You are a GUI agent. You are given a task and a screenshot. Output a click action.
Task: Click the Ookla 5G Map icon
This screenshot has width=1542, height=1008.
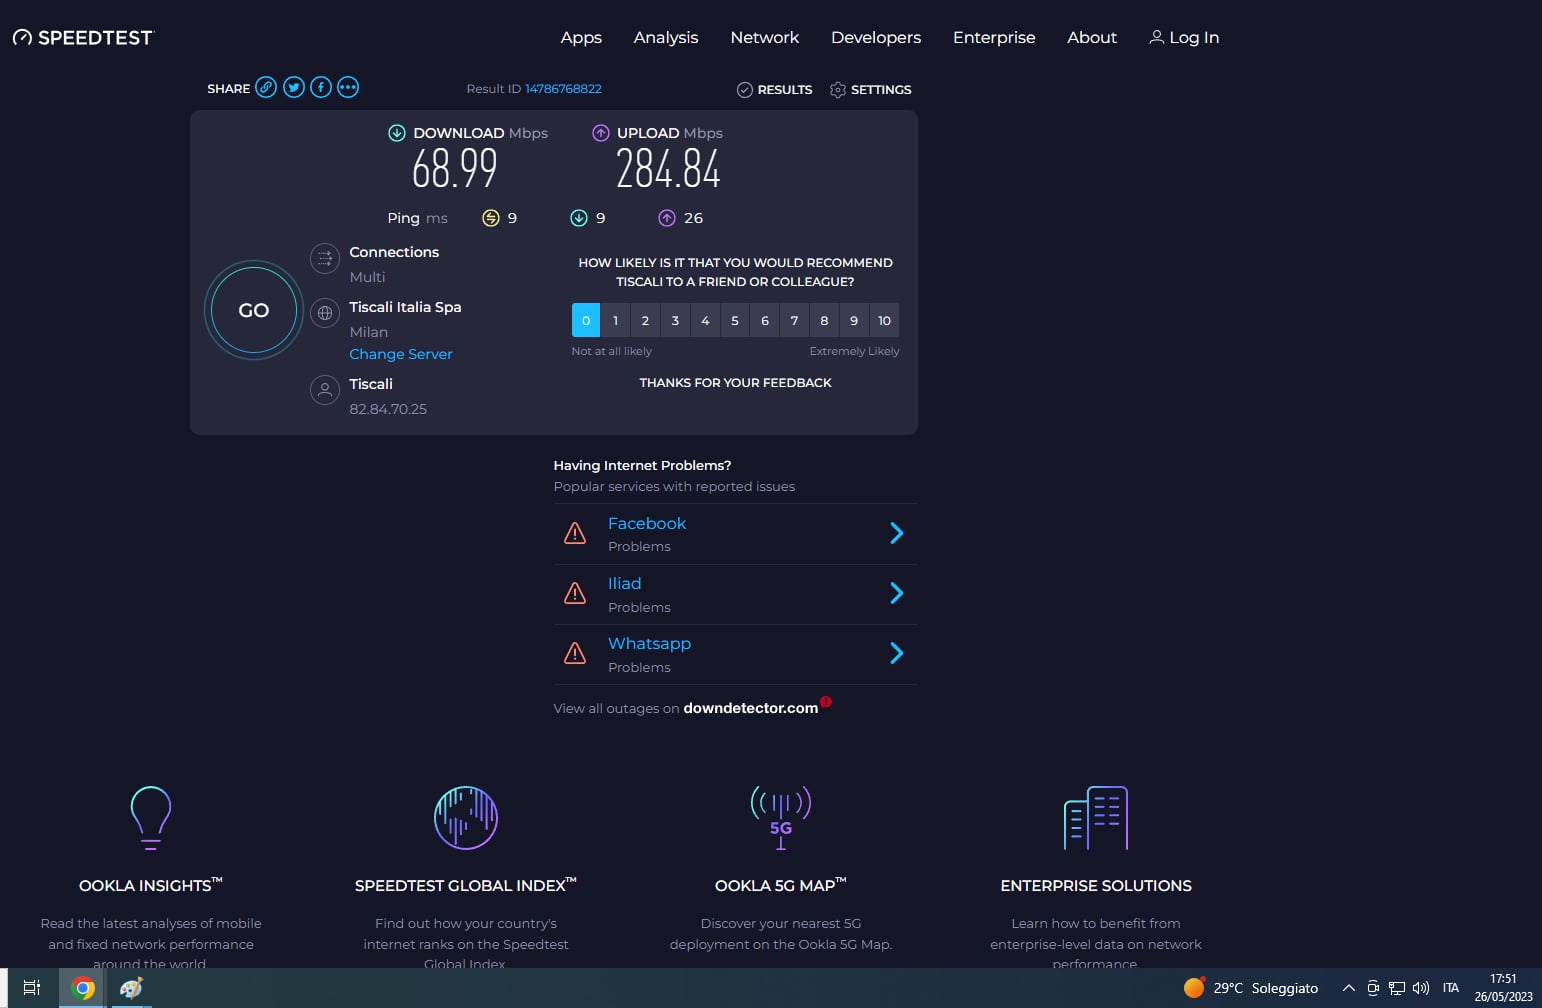[781, 818]
